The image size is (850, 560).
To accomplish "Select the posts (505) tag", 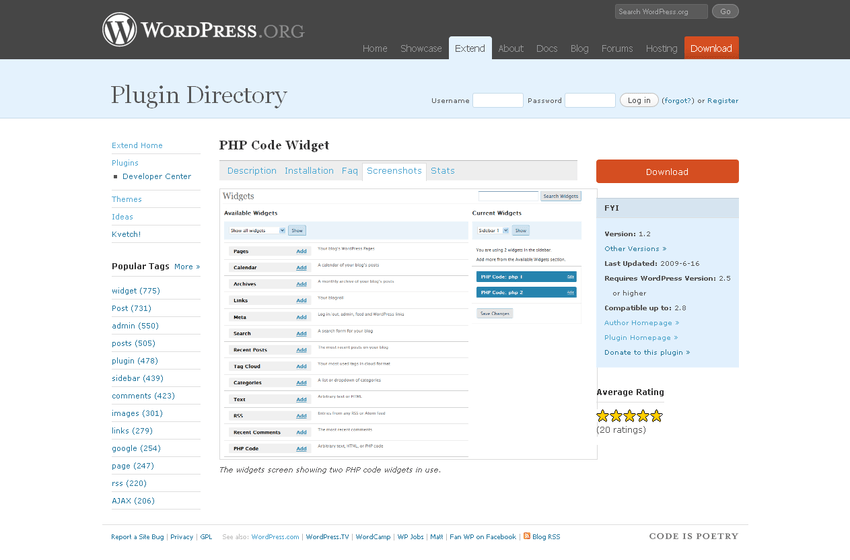I will [133, 343].
